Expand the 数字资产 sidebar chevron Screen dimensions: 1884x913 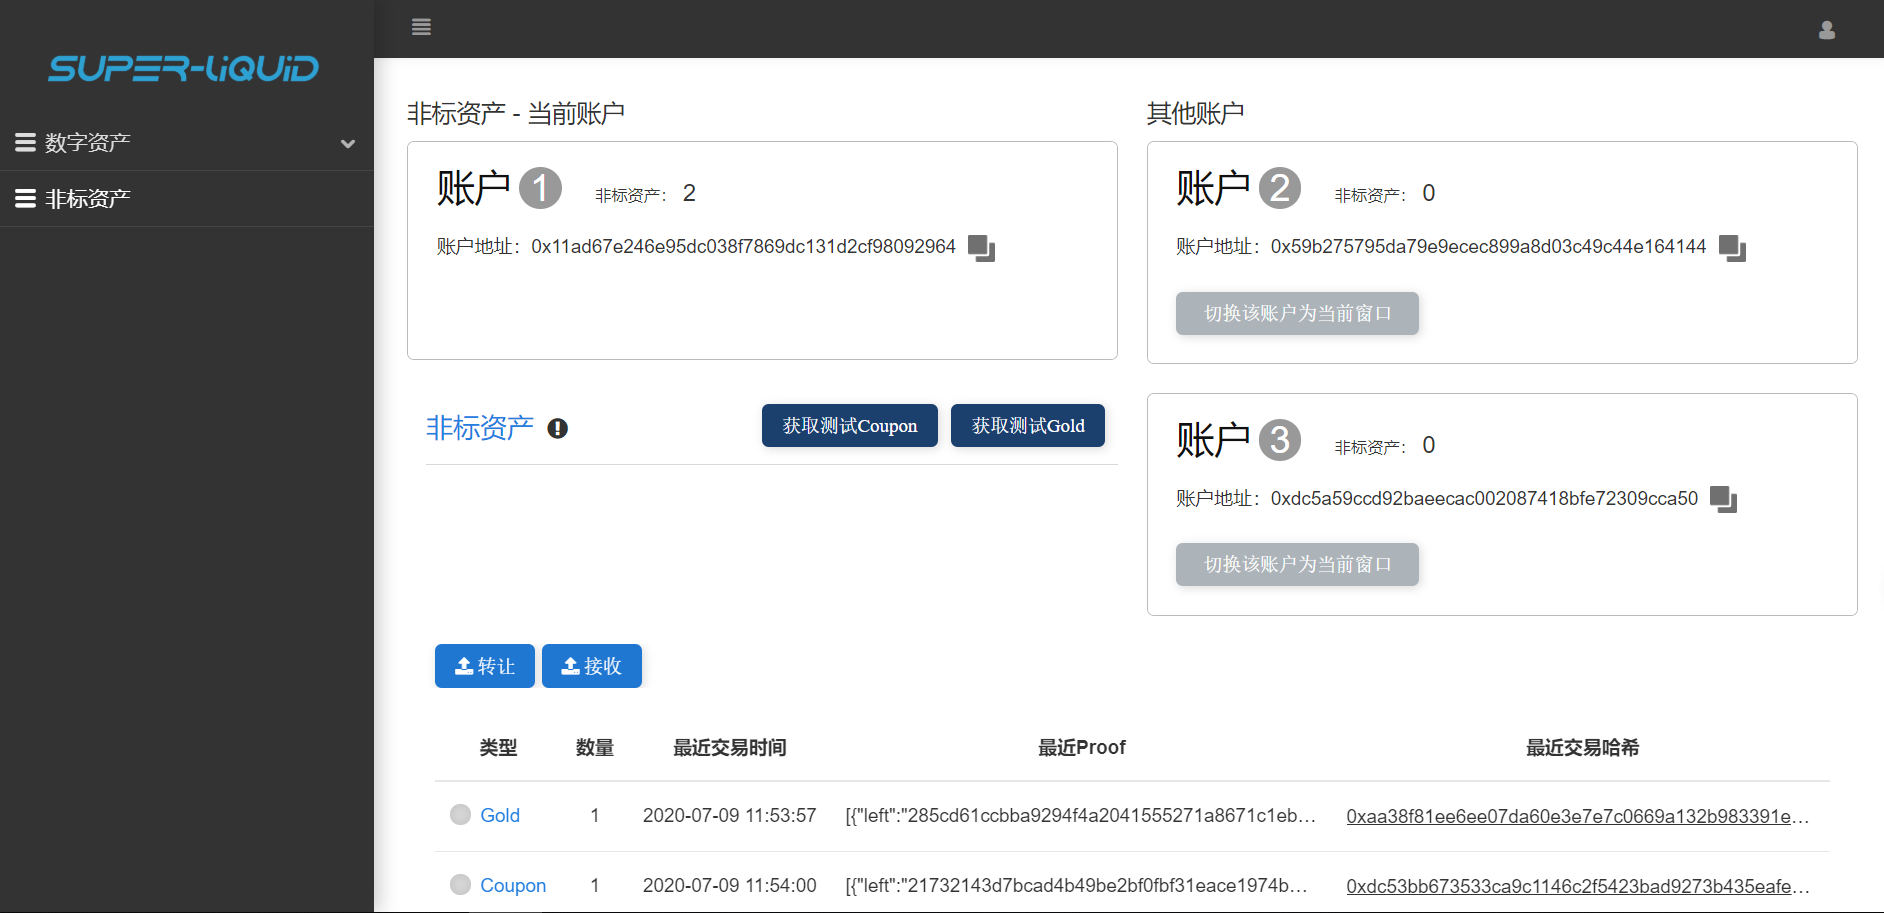[348, 143]
